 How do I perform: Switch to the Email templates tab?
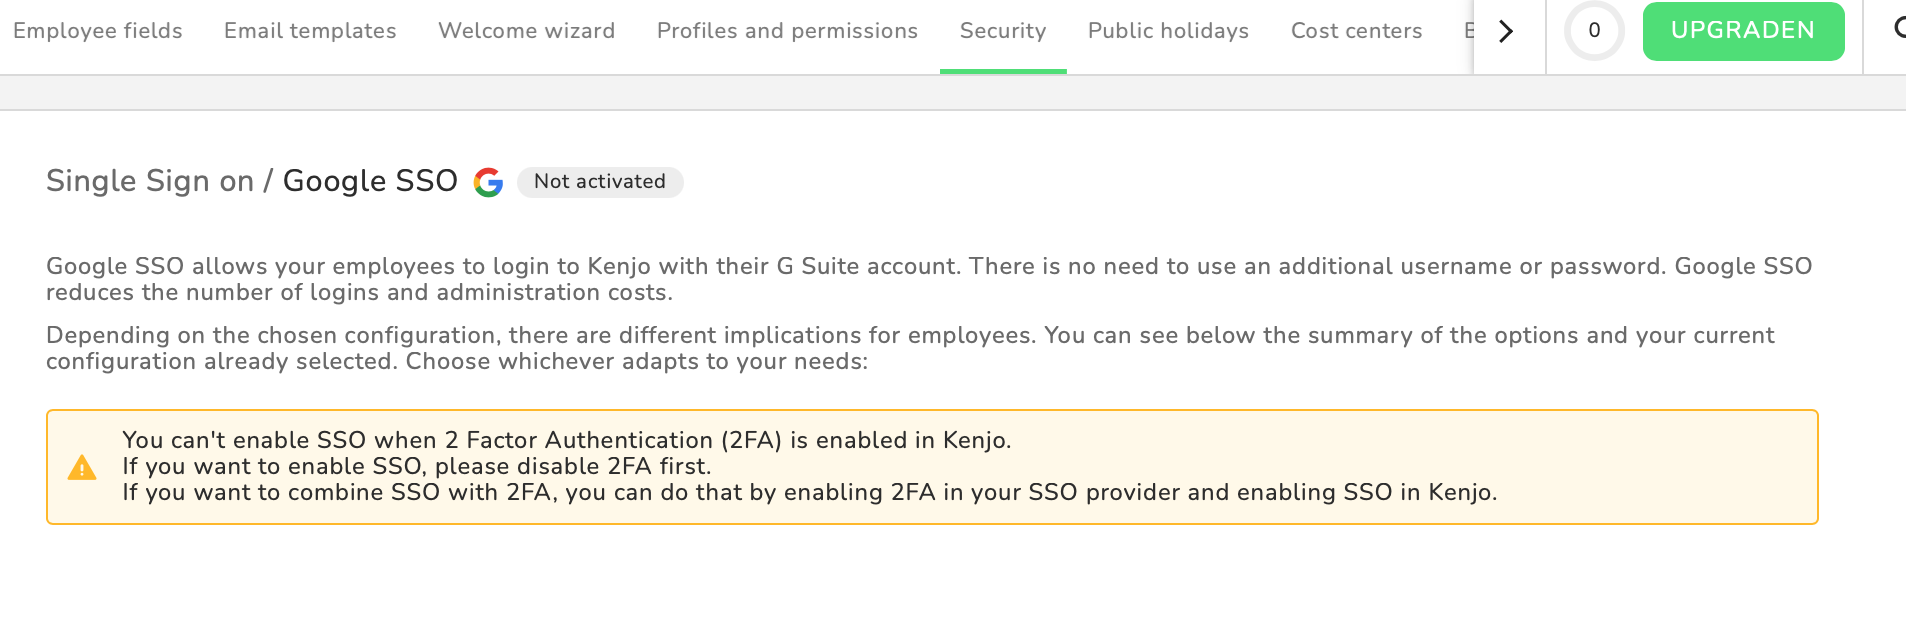click(x=310, y=31)
